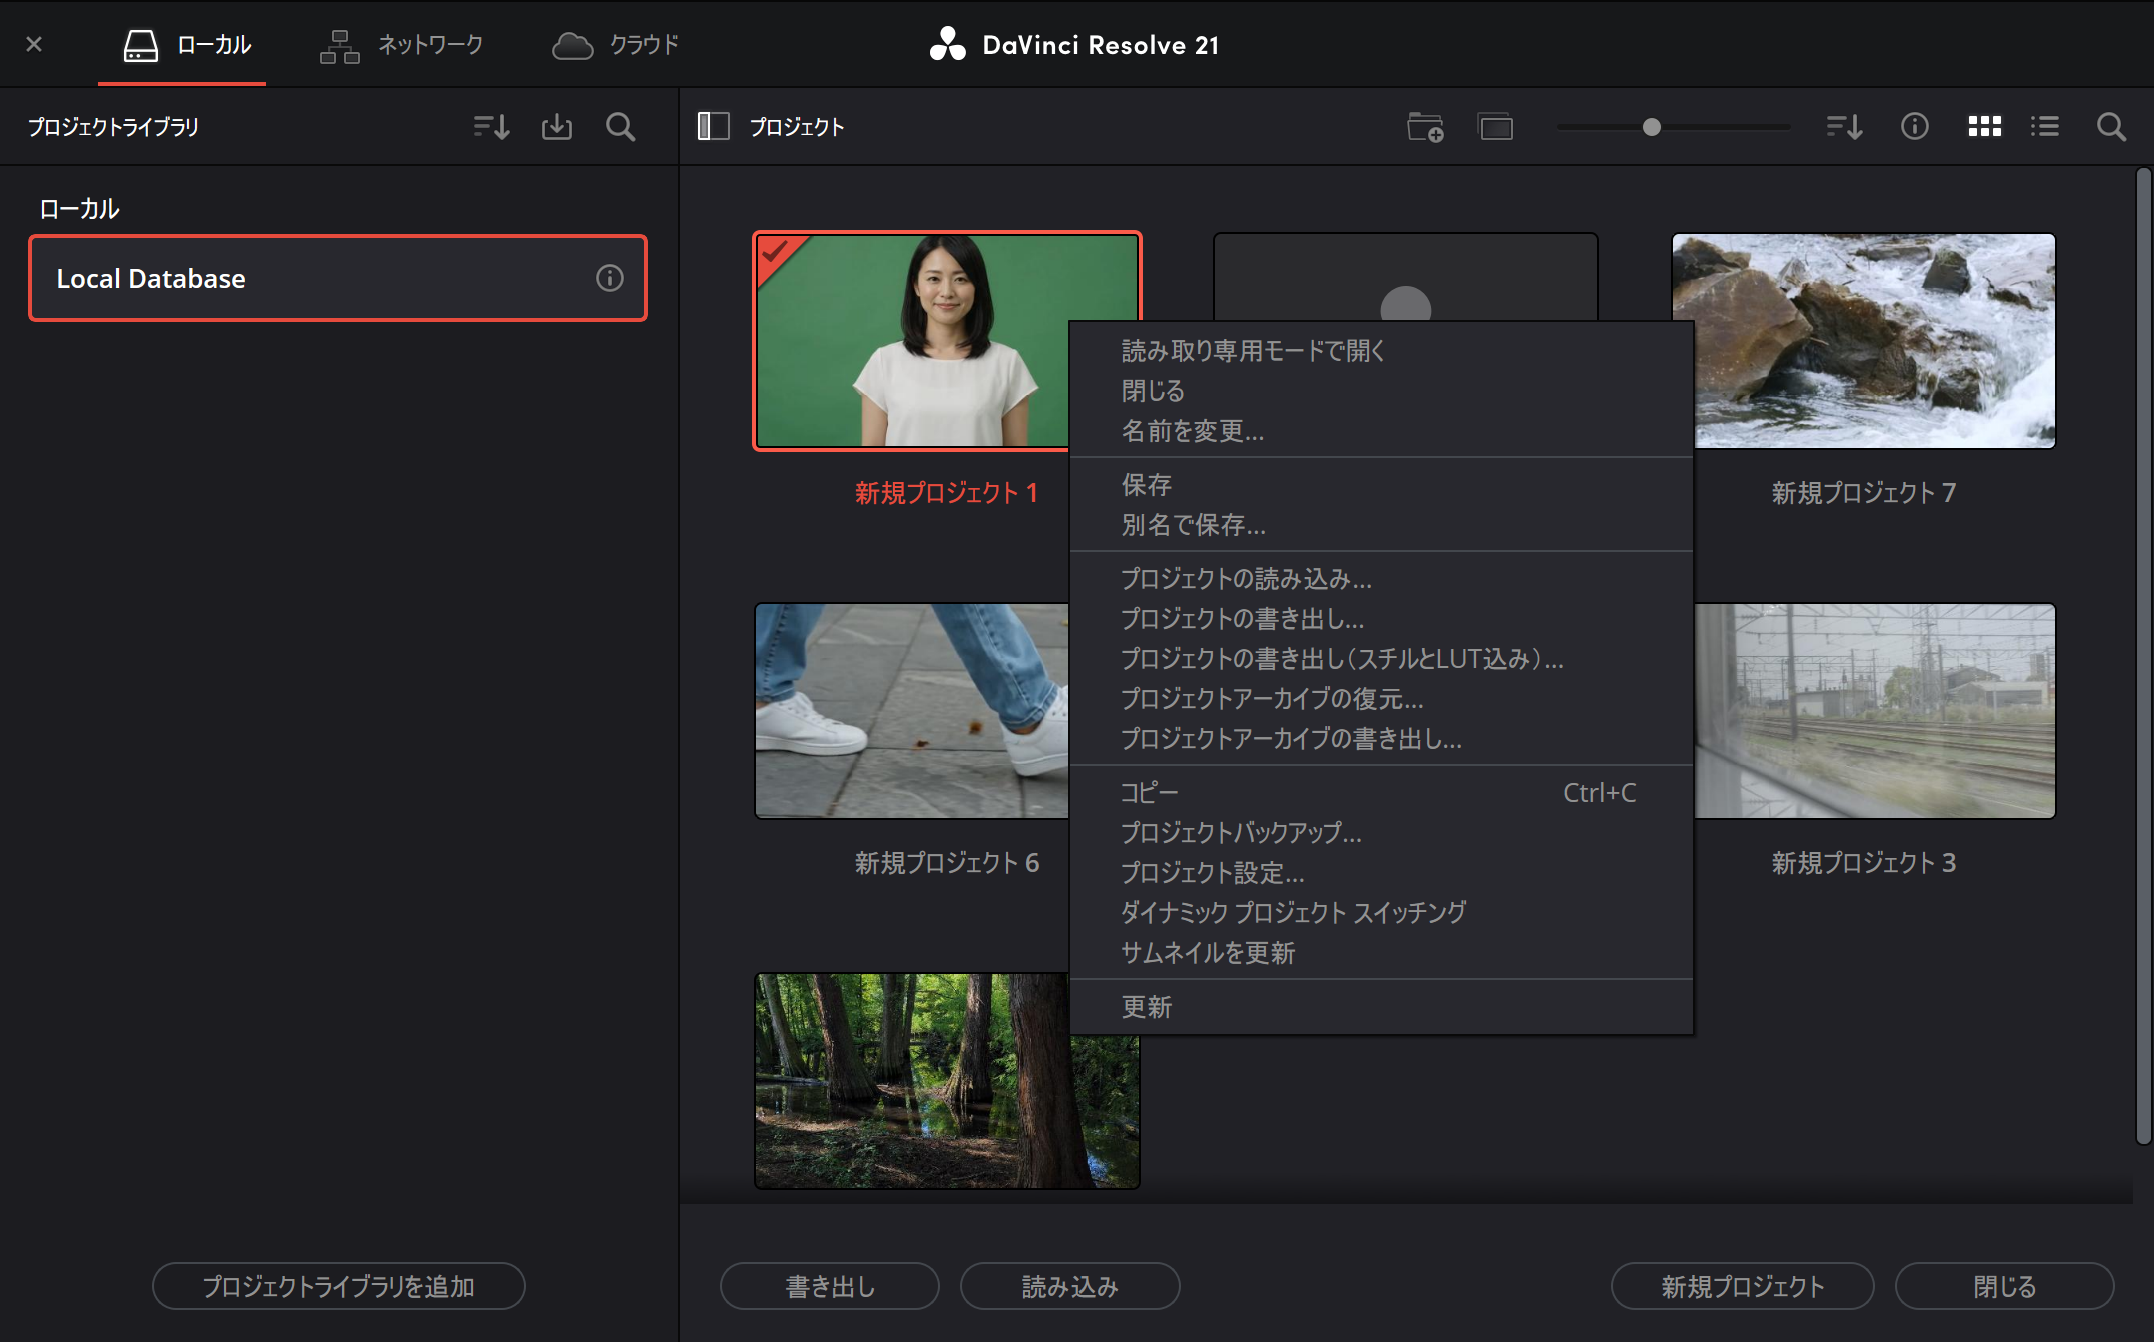Click the bottom-right 閉じる button
This screenshot has height=1342, width=2154.
[x=2004, y=1286]
